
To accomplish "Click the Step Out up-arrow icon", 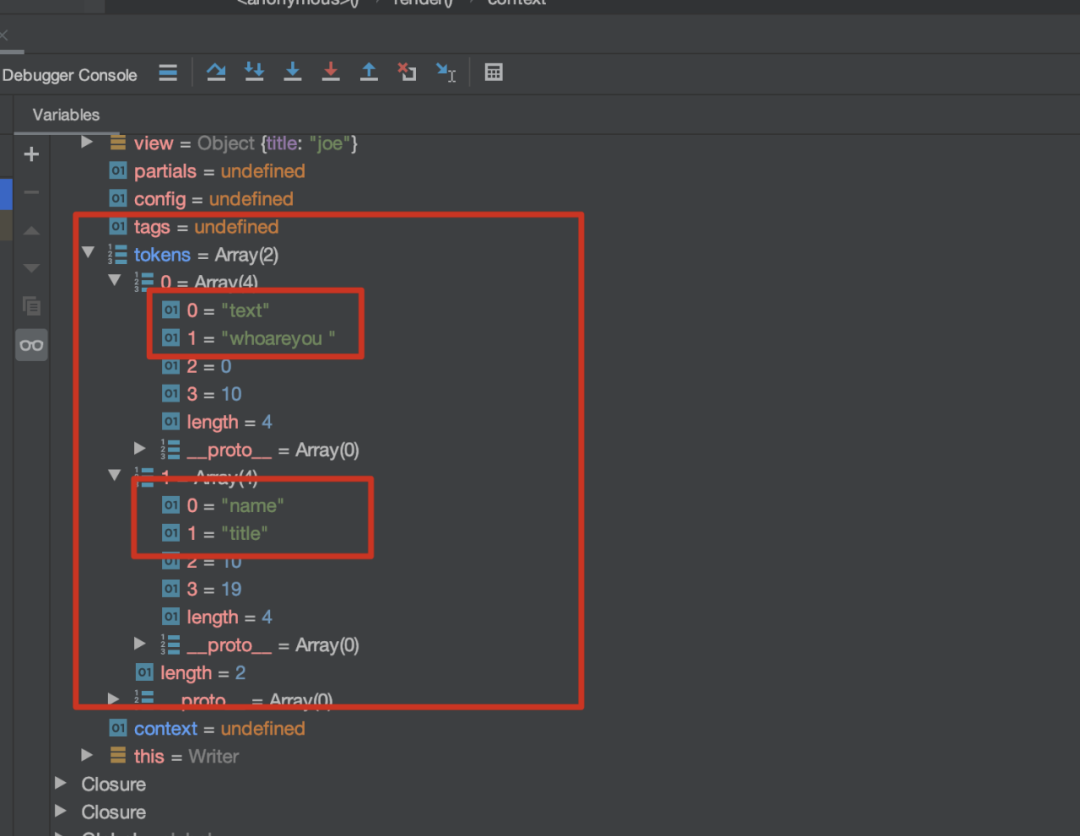I will (369, 73).
